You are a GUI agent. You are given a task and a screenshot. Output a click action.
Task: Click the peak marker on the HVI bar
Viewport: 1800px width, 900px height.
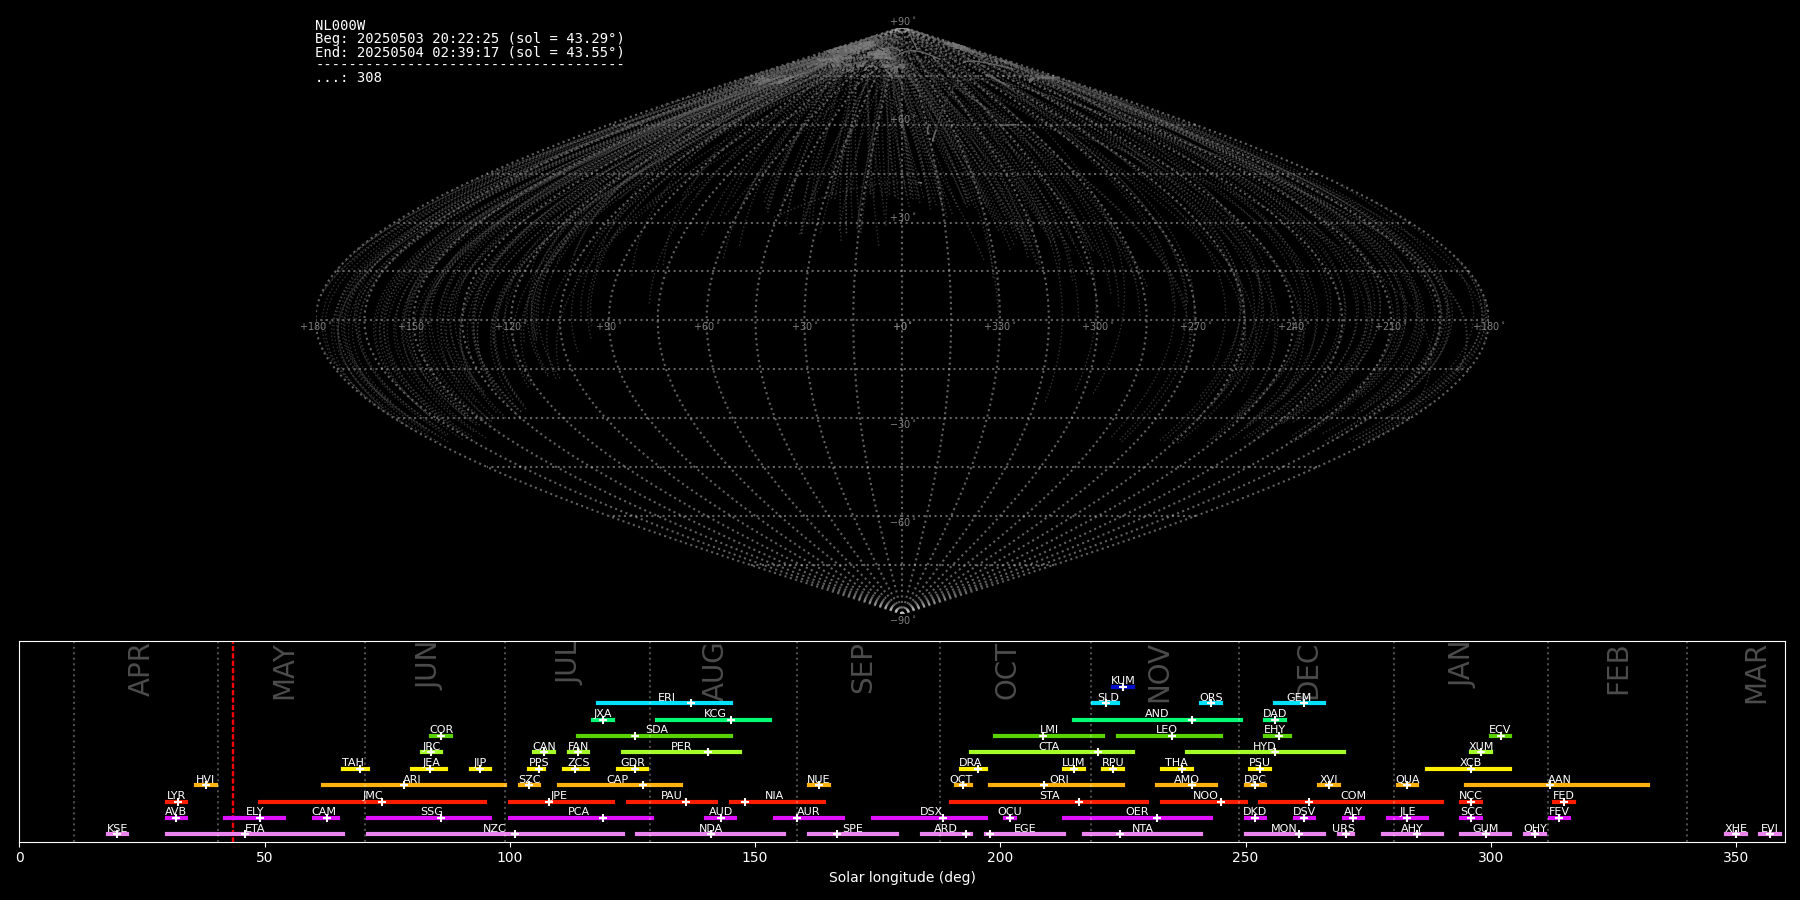click(205, 785)
